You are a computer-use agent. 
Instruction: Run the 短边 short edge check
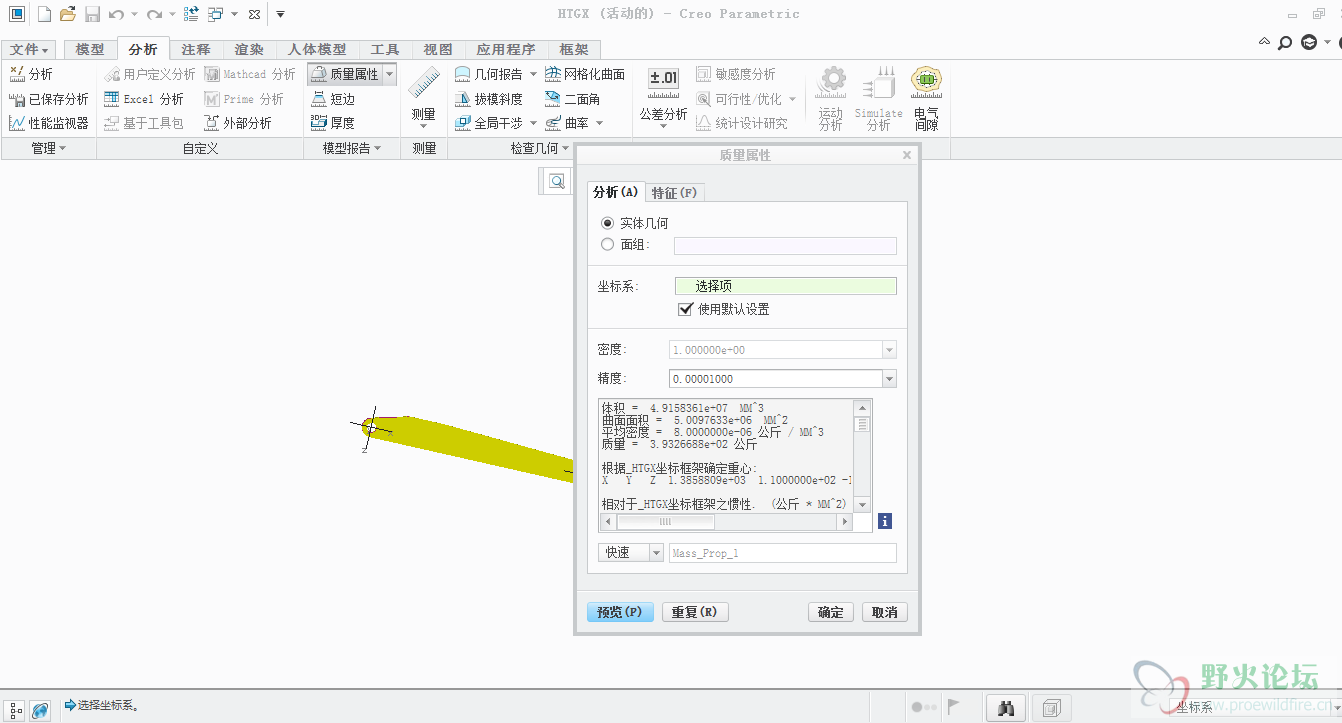pyautogui.click(x=333, y=99)
